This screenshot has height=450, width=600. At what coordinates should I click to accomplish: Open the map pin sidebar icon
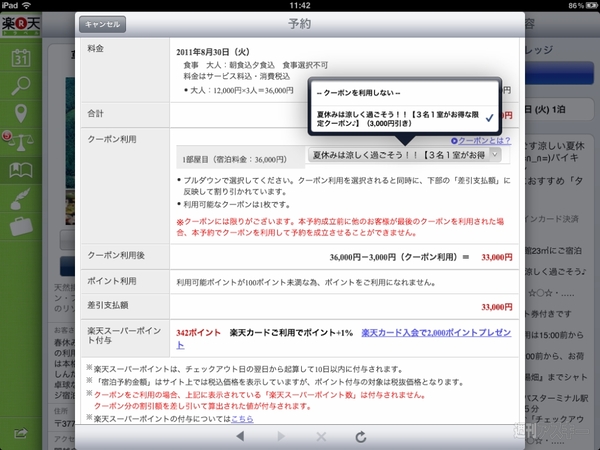click(21, 114)
